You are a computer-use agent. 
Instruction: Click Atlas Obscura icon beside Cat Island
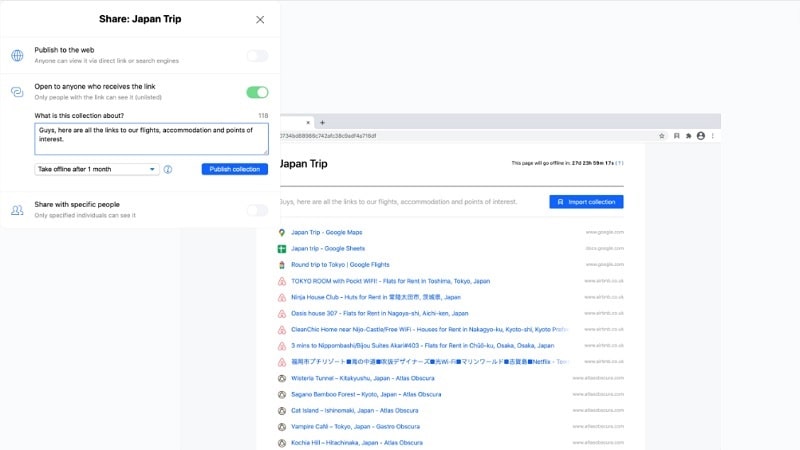tap(282, 411)
